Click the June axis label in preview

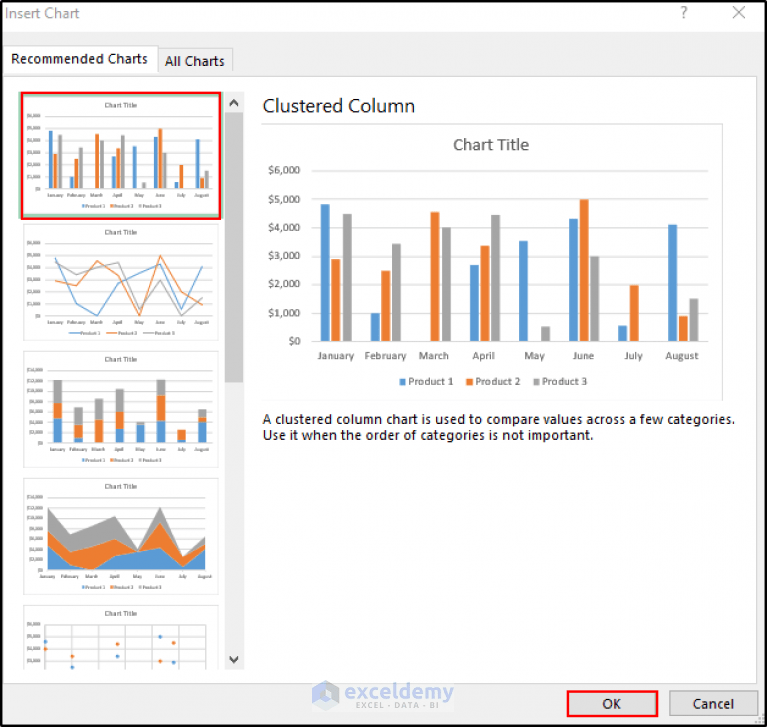tap(583, 356)
